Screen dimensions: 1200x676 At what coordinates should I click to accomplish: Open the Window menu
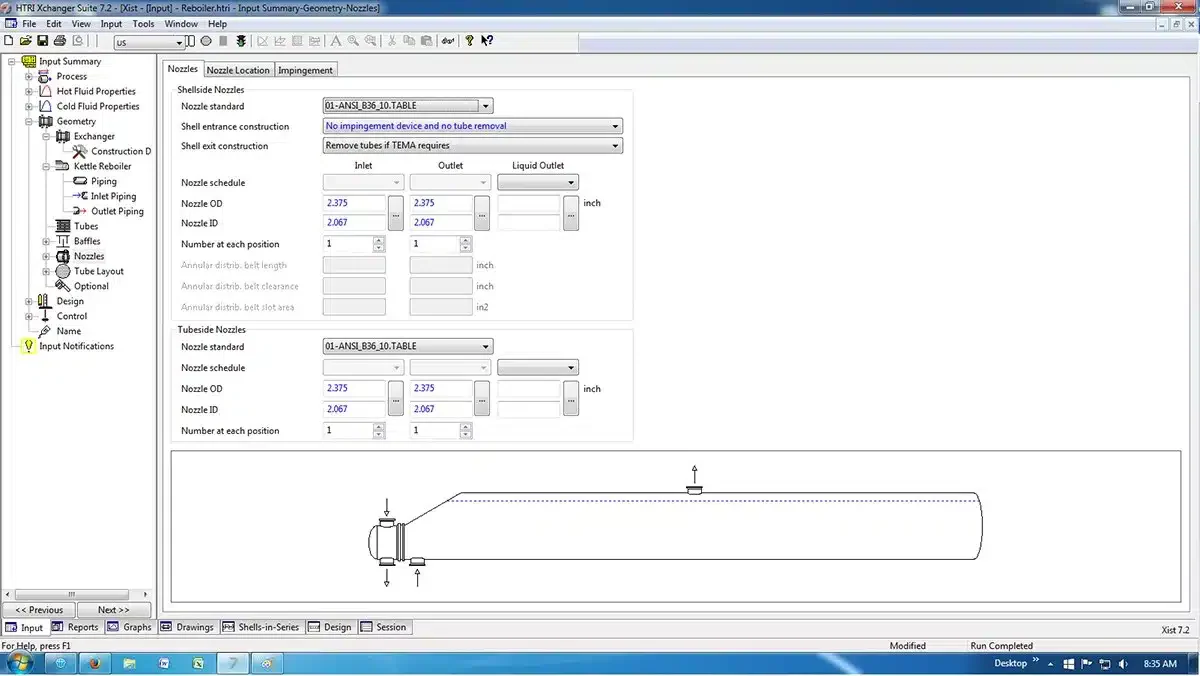click(x=181, y=23)
